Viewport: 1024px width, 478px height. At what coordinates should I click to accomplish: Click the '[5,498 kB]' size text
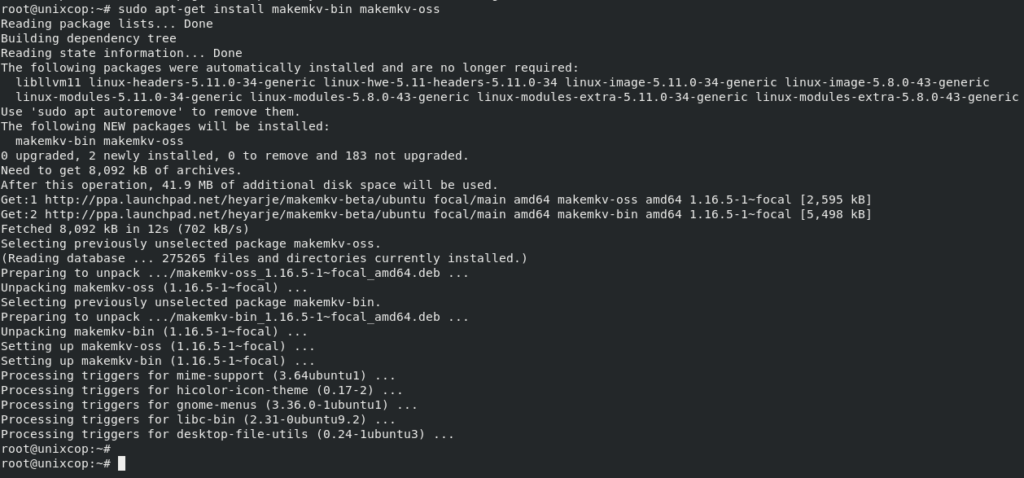(x=835, y=214)
